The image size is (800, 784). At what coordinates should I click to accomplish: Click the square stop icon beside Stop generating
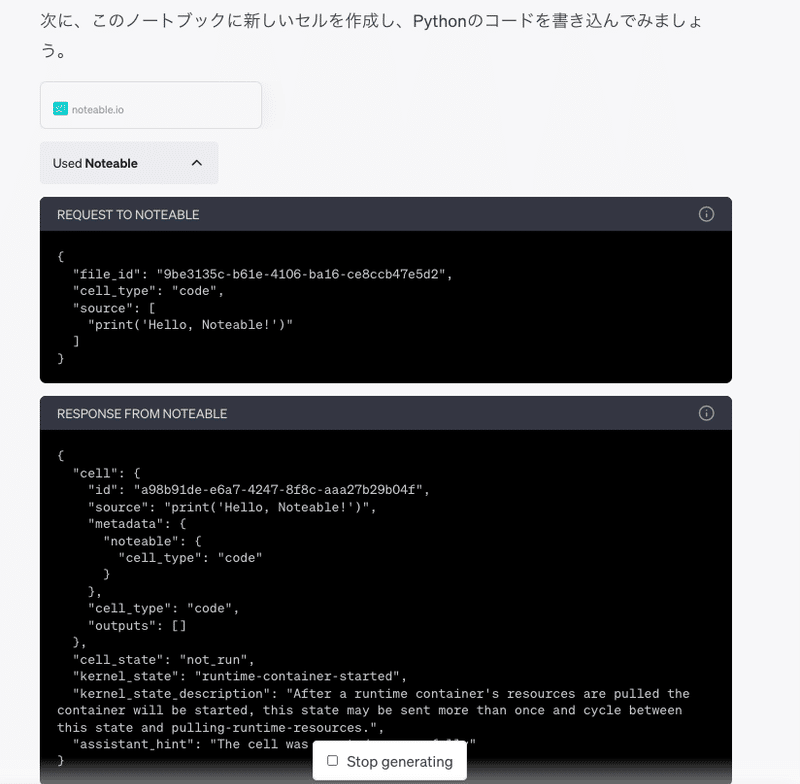tap(332, 760)
